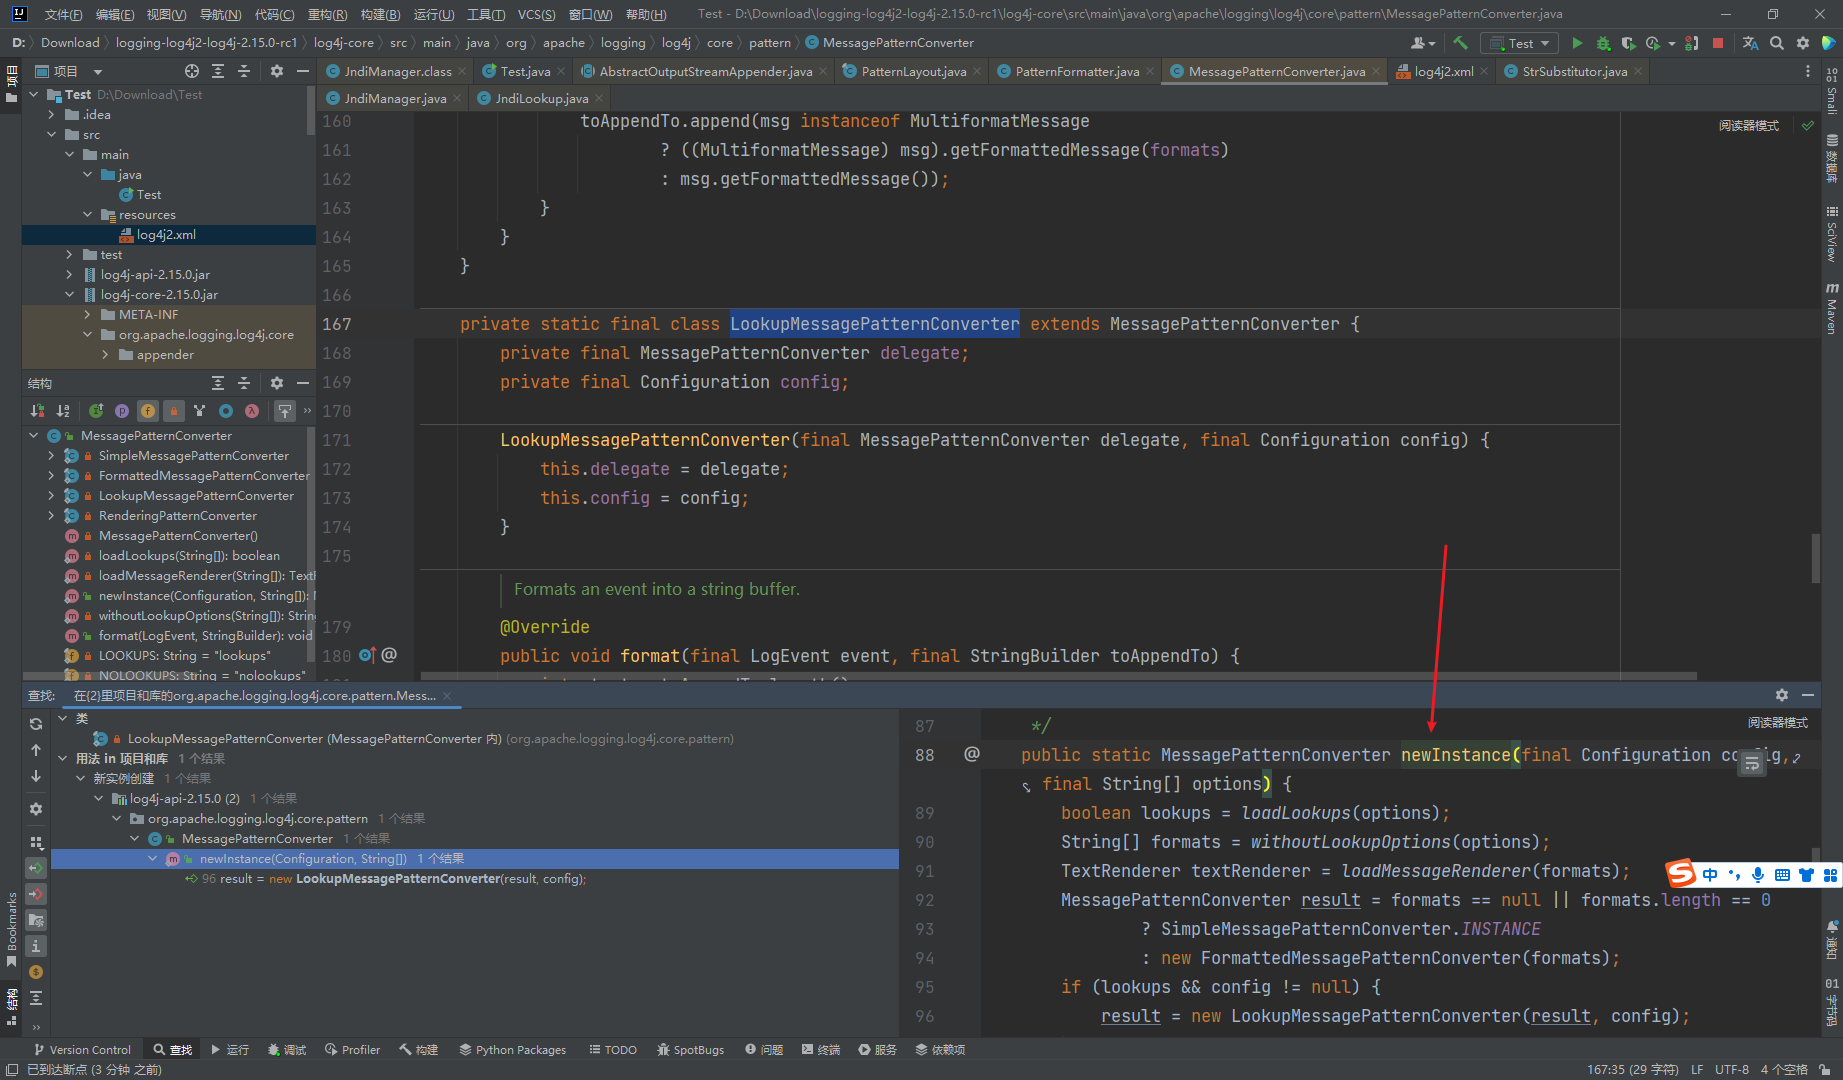The width and height of the screenshot is (1843, 1080).
Task: Stop the running process red square
Action: coord(1718,43)
